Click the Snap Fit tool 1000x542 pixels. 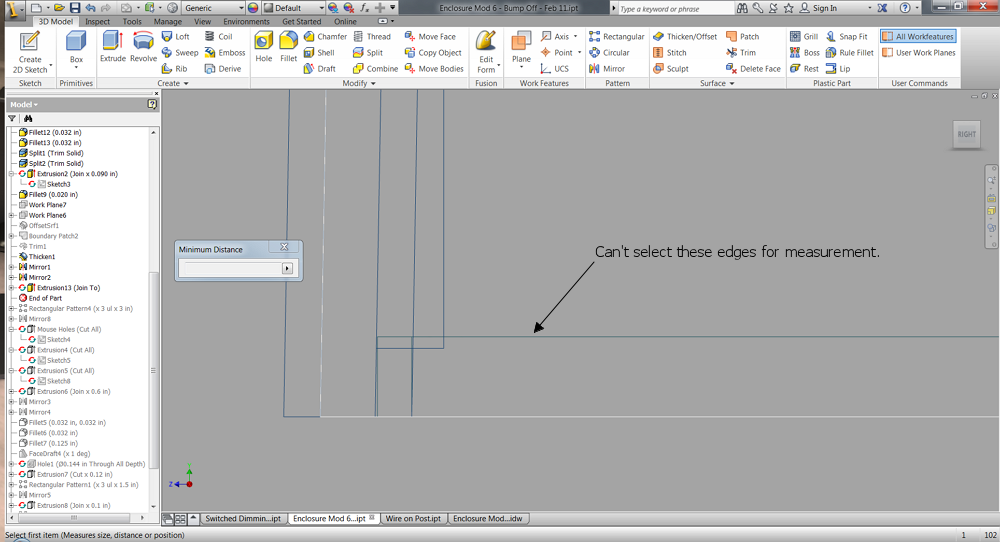(847, 36)
